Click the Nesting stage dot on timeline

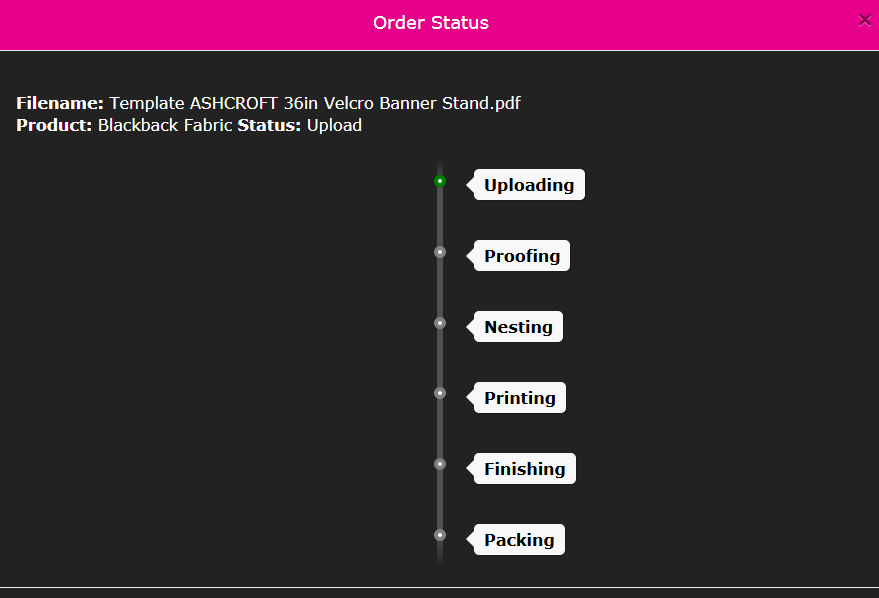point(440,323)
